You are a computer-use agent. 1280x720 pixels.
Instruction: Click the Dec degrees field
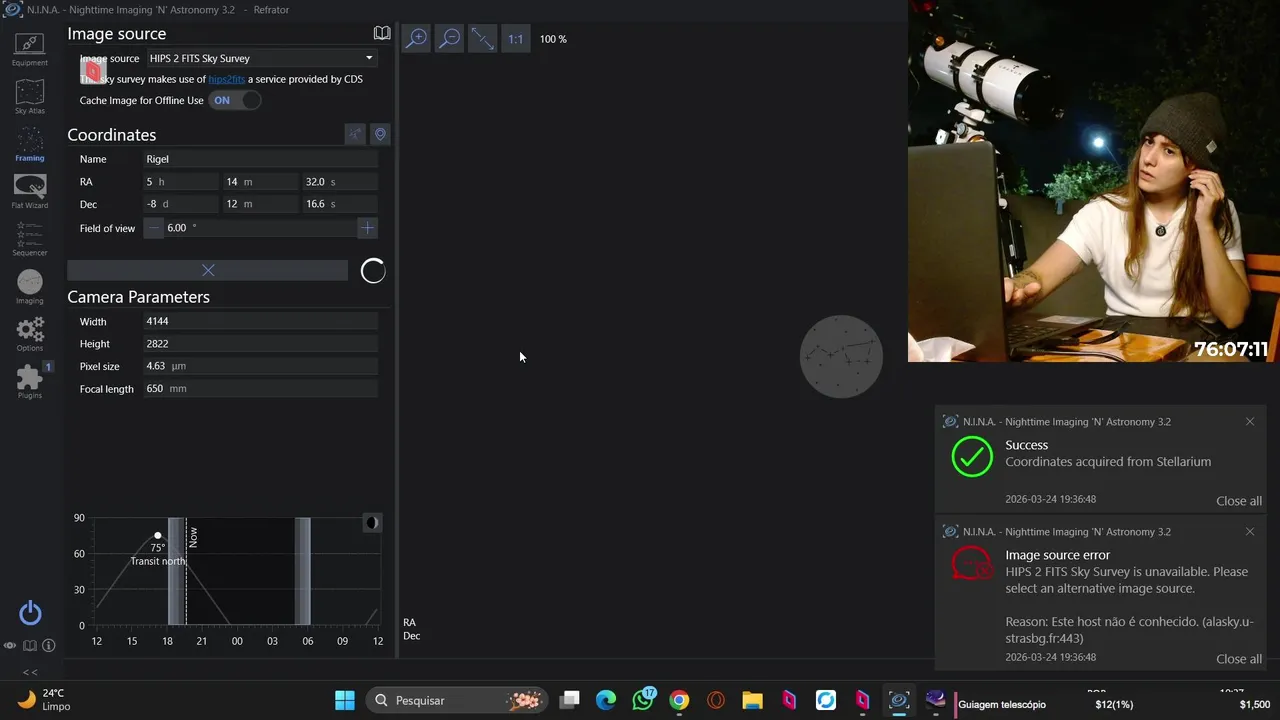[x=181, y=204]
